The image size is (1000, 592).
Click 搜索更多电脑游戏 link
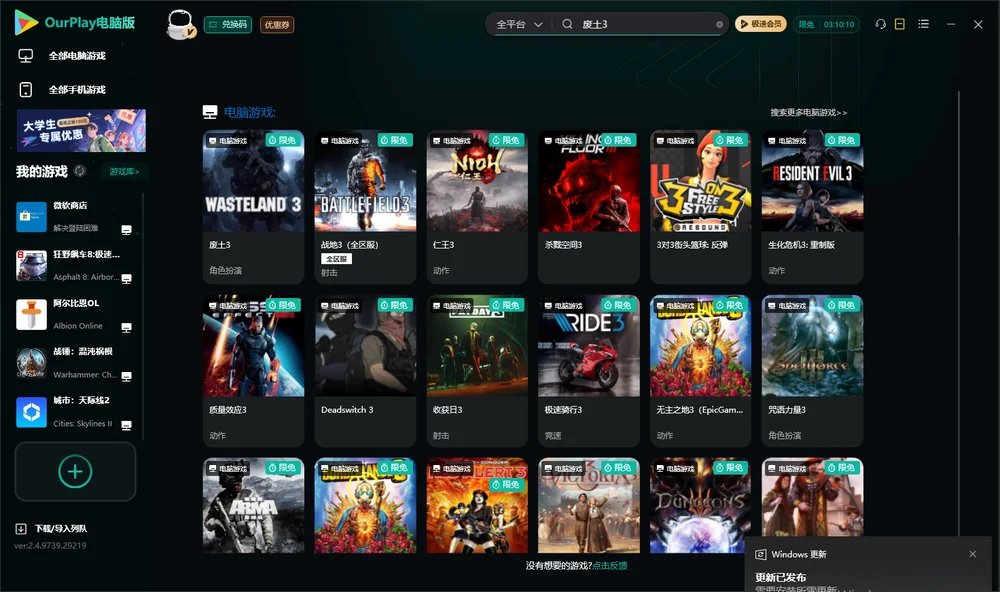(x=808, y=112)
